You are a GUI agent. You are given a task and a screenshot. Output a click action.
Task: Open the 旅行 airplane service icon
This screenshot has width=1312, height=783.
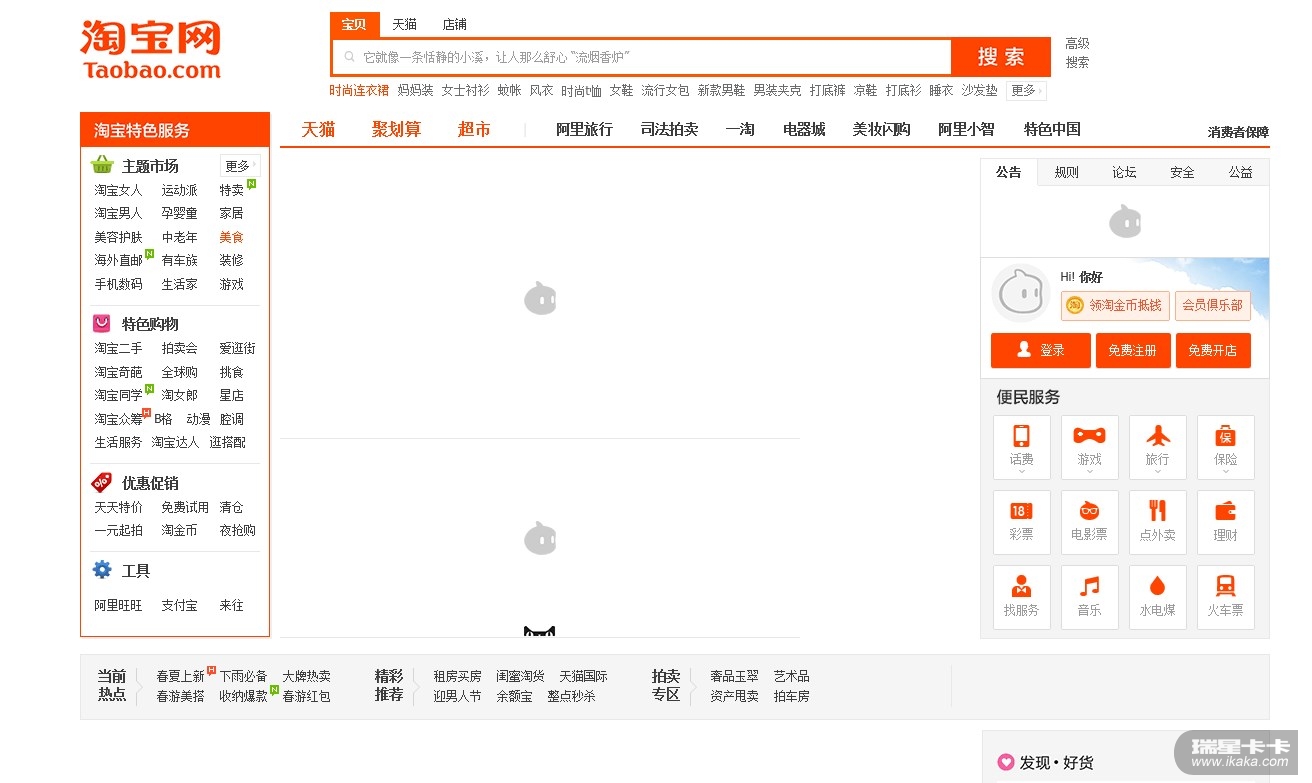[1157, 447]
